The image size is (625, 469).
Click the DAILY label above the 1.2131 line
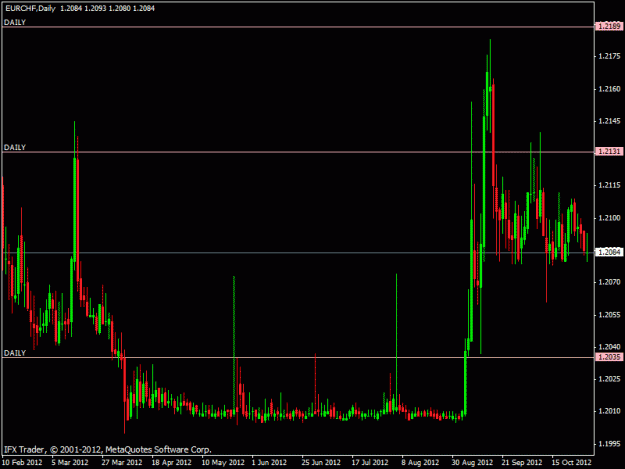click(x=15, y=147)
